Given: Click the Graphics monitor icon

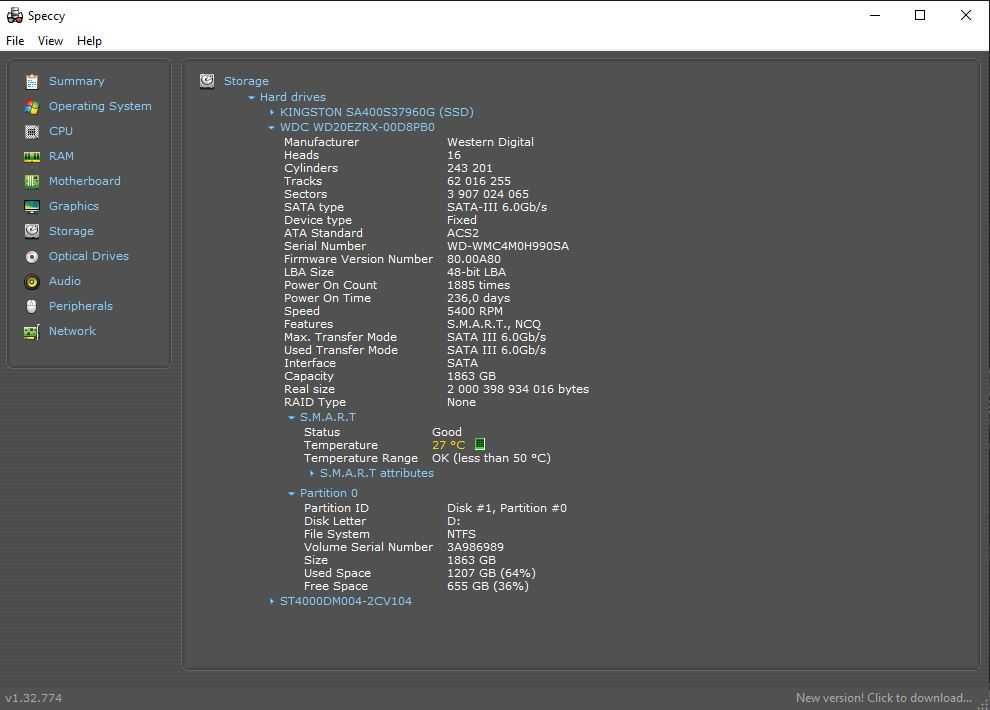Looking at the screenshot, I should tap(32, 206).
